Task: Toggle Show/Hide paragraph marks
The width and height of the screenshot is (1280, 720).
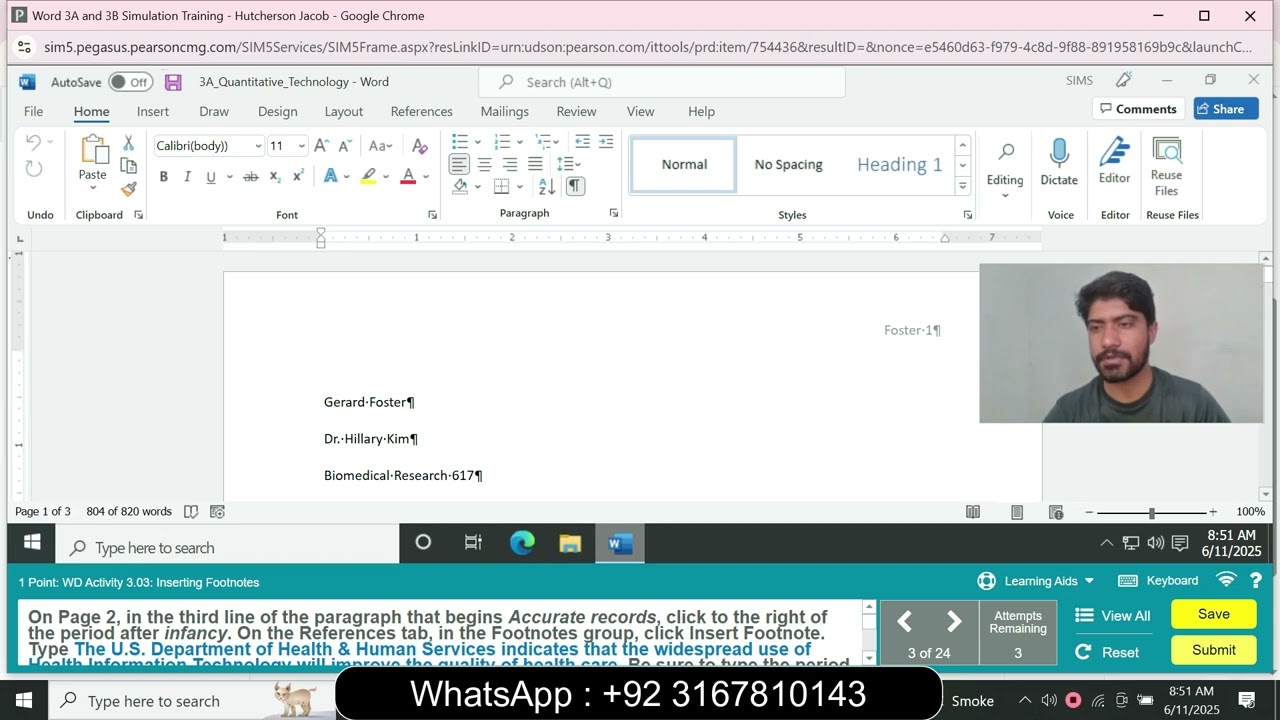Action: pos(575,186)
